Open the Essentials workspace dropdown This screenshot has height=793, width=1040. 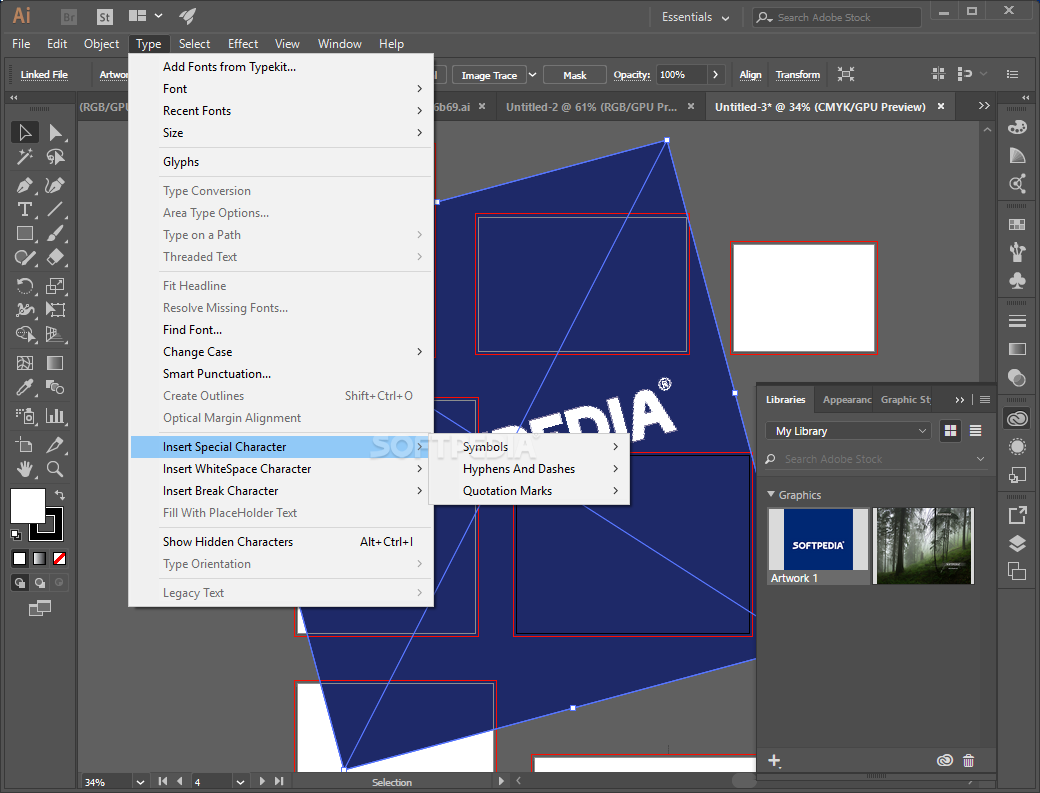pos(695,17)
